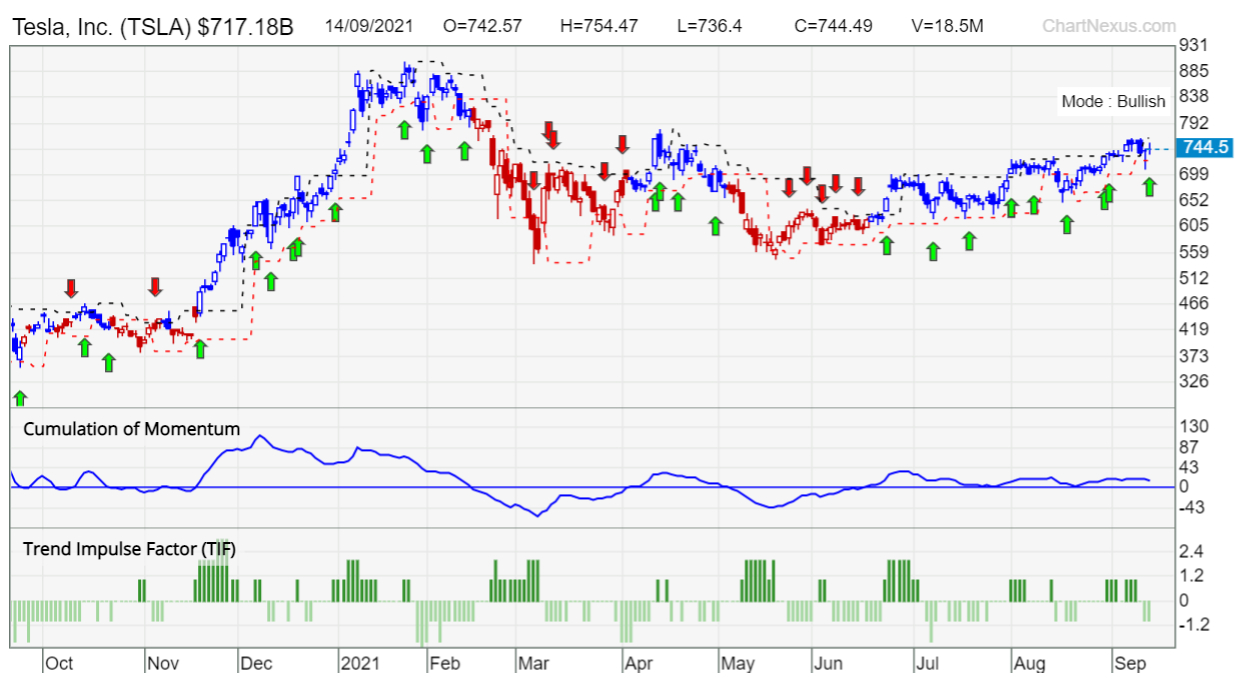
Task: Click the Feb label on time axis
Action: point(443,663)
